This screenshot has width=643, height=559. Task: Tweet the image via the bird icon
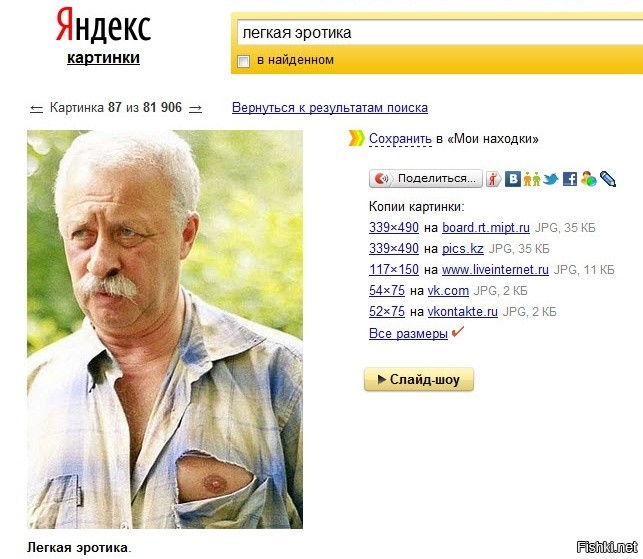(x=551, y=179)
